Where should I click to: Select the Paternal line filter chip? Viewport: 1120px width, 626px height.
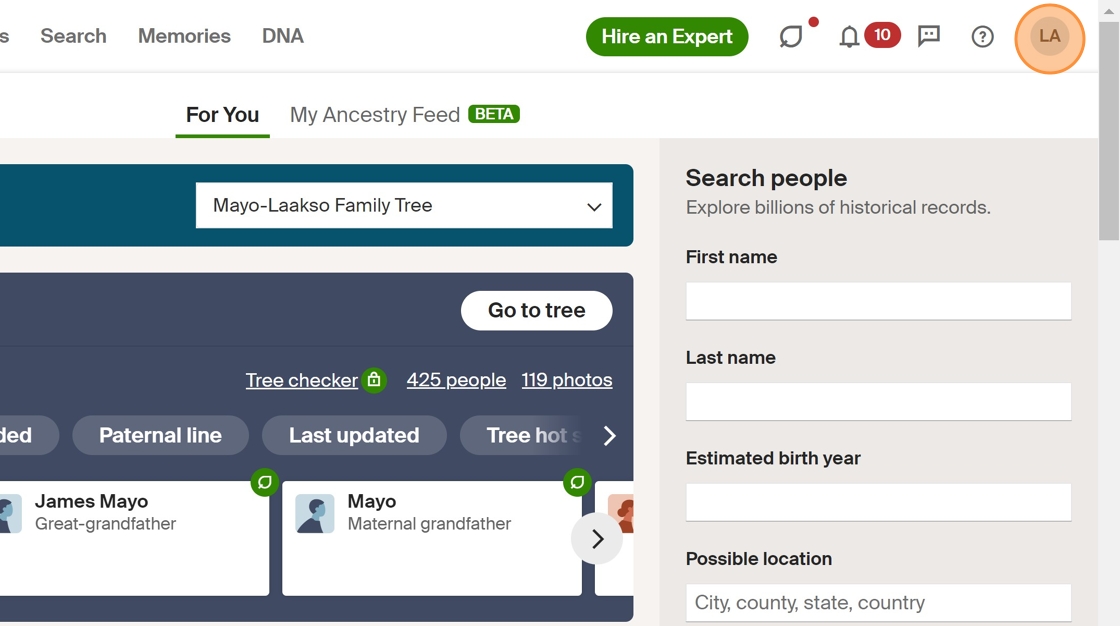pos(160,435)
